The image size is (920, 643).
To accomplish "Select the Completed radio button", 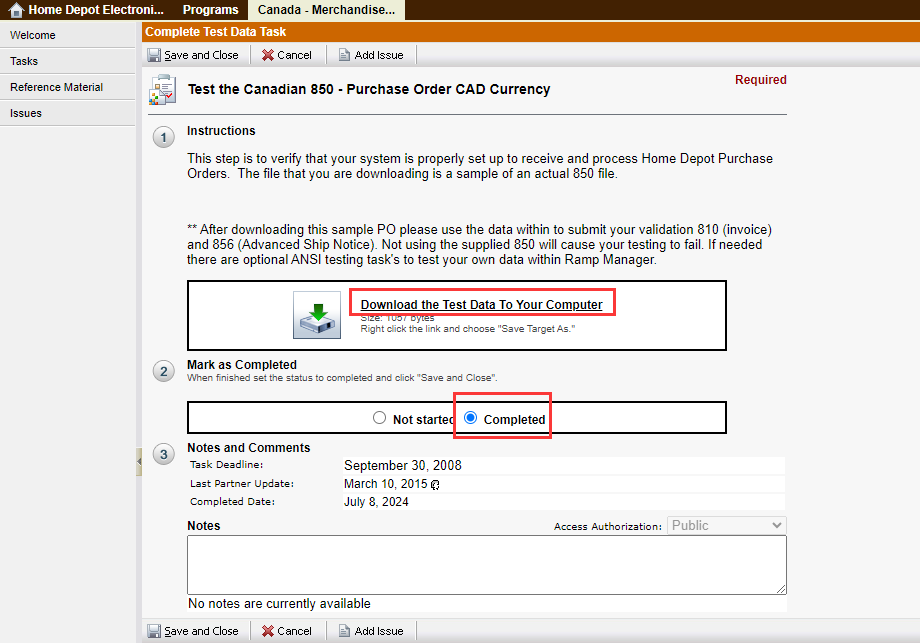I will coord(471,418).
